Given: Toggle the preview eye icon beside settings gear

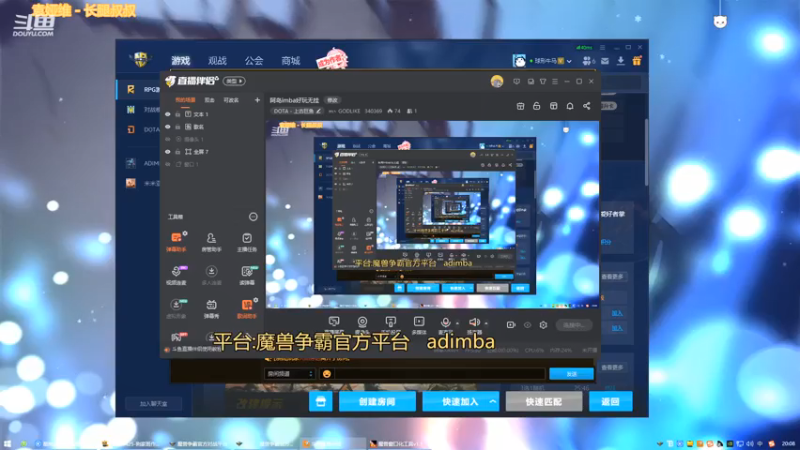Looking at the screenshot, I should 528,325.
